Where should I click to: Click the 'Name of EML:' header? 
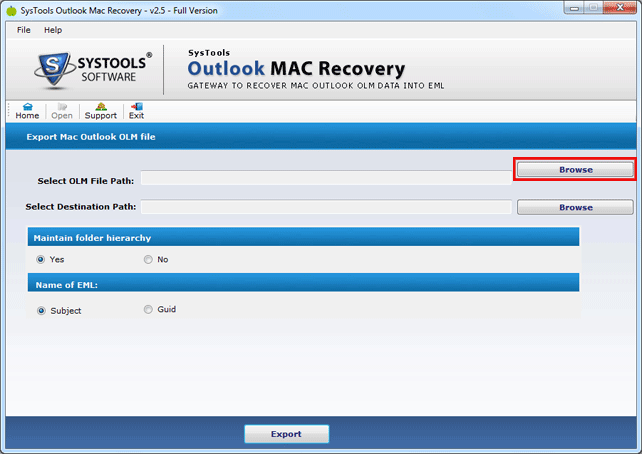(x=303, y=283)
